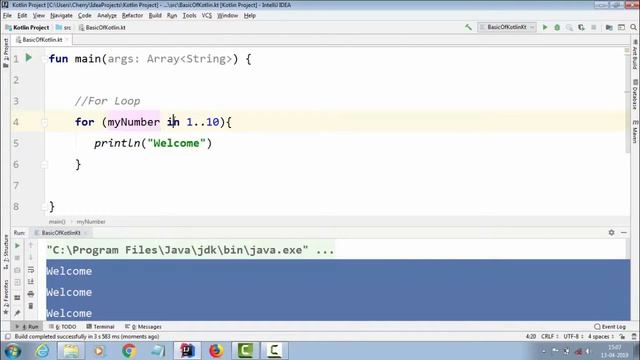This screenshot has width=640, height=360.
Task: Open the Event Log
Action: click(610, 327)
